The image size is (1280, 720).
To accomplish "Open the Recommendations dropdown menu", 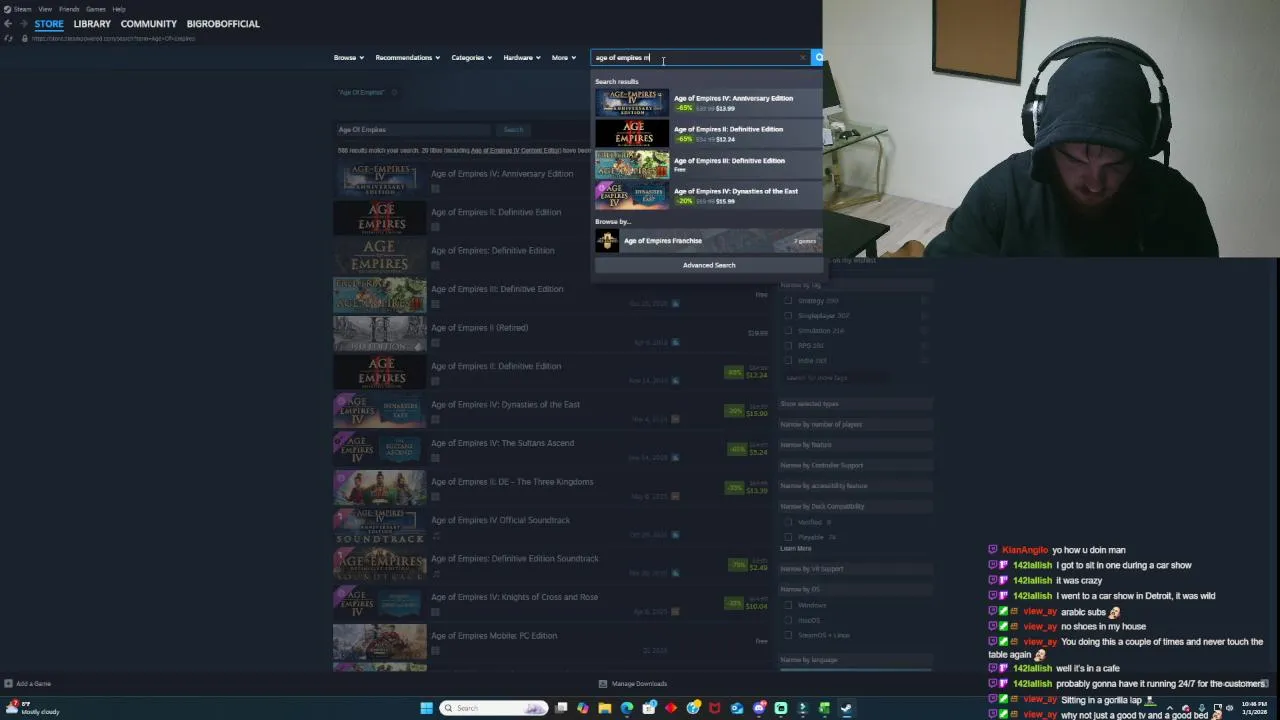I will (x=408, y=58).
